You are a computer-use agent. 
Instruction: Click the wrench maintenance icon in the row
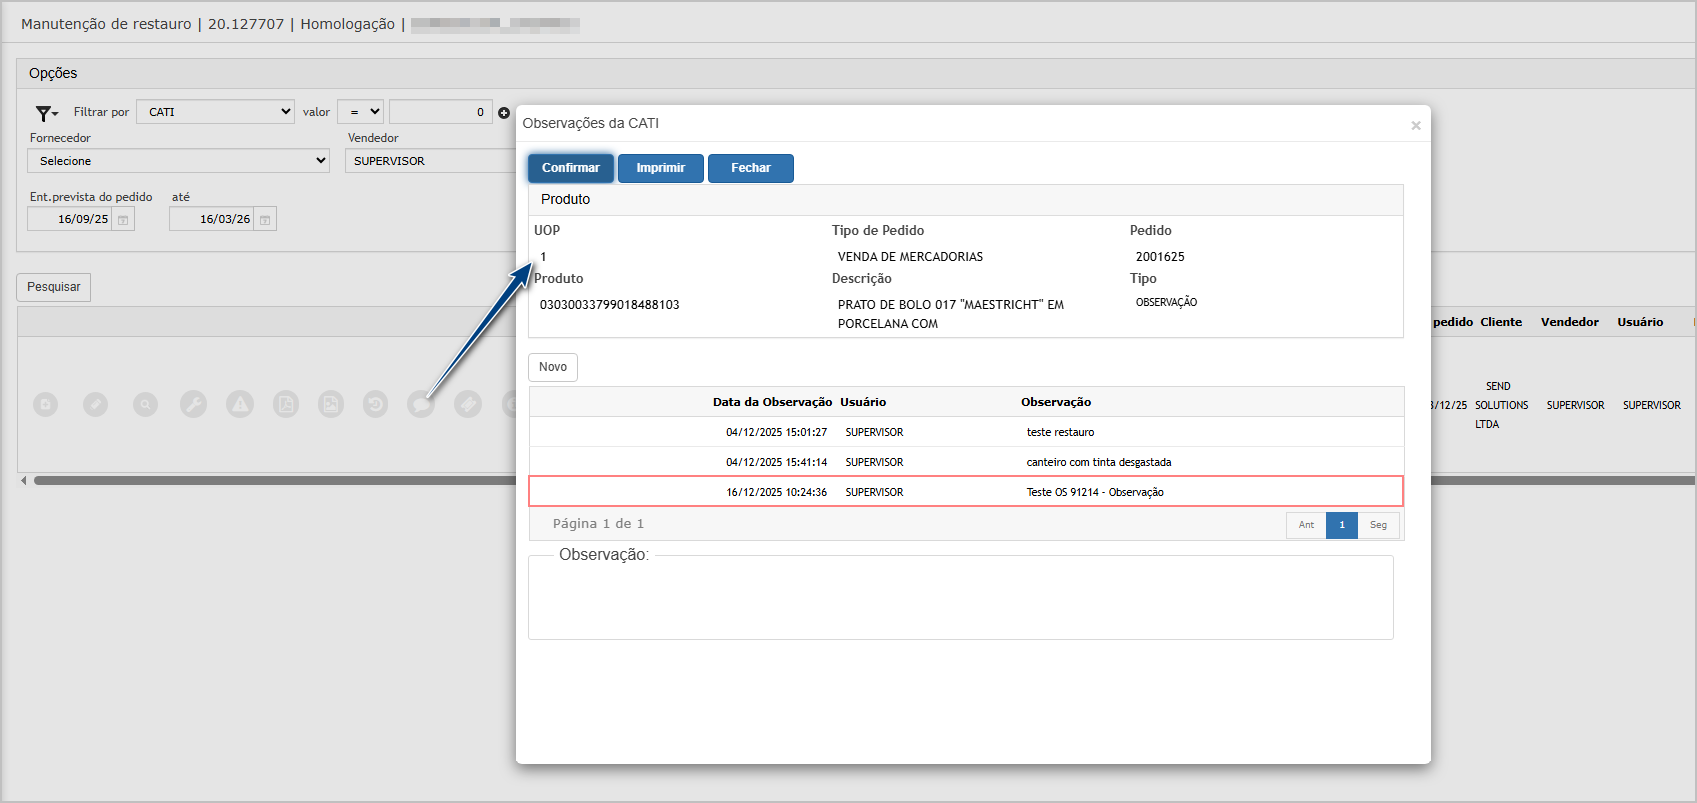pyautogui.click(x=193, y=405)
